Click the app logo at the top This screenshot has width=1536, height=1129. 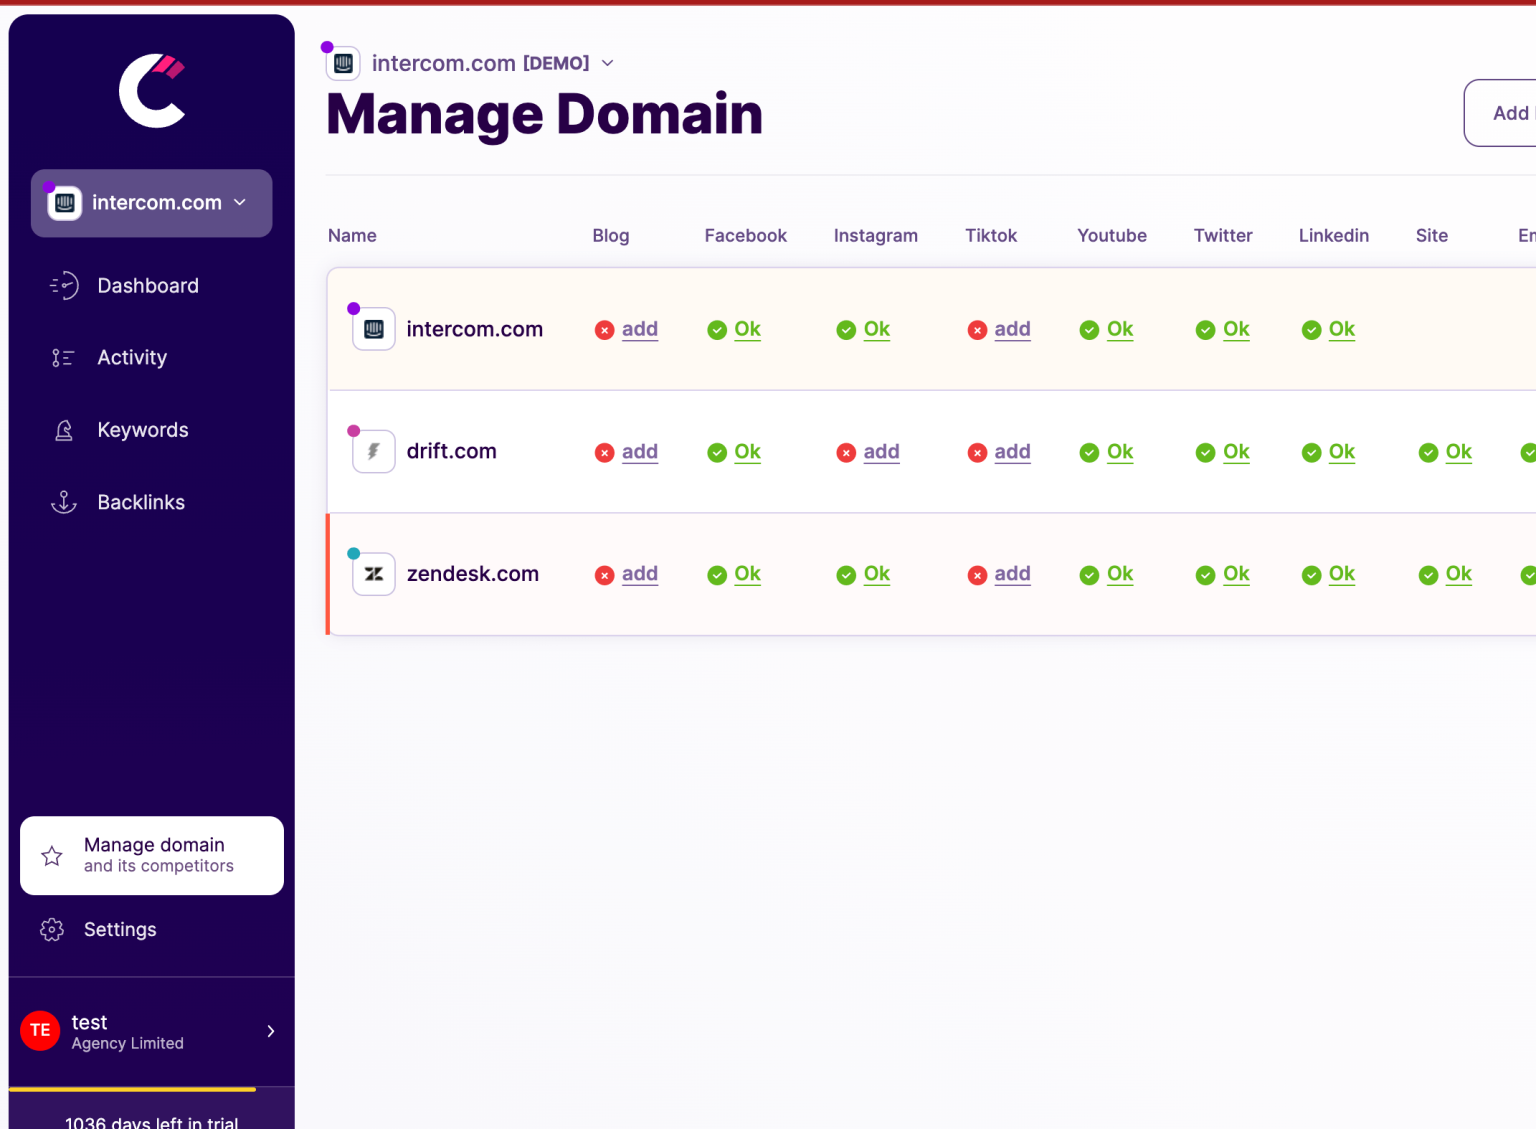(152, 90)
